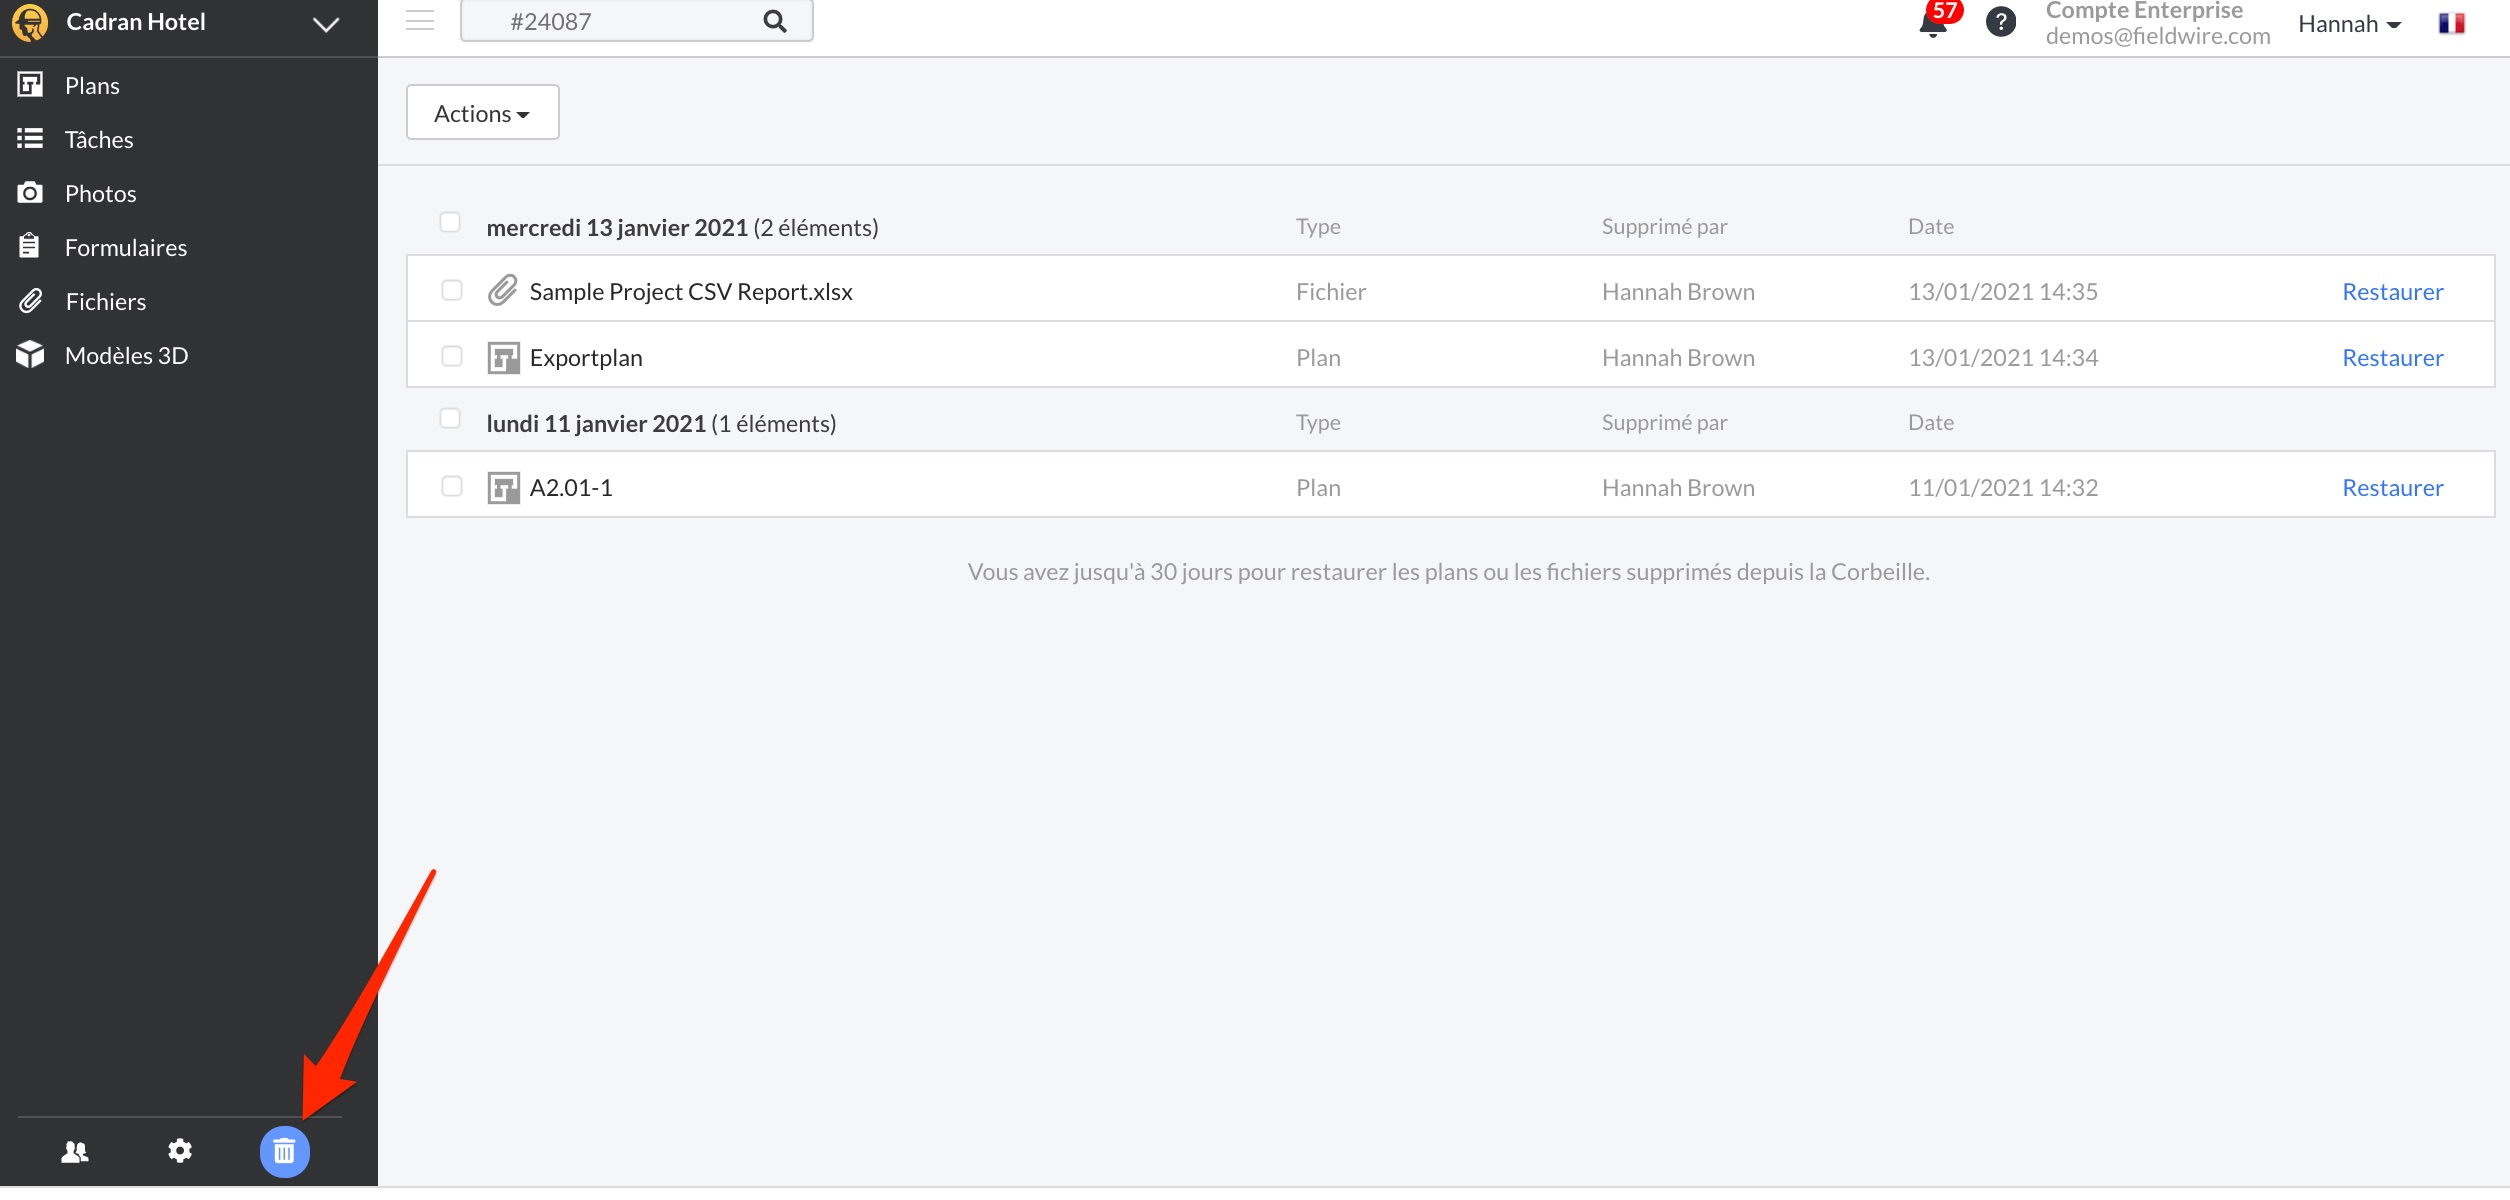Open the Actions dropdown

coord(482,112)
